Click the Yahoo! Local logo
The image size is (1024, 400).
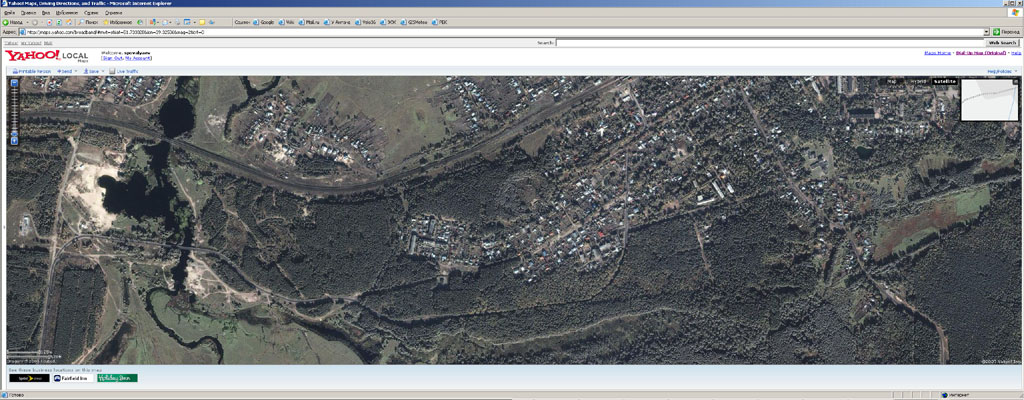(x=46, y=57)
